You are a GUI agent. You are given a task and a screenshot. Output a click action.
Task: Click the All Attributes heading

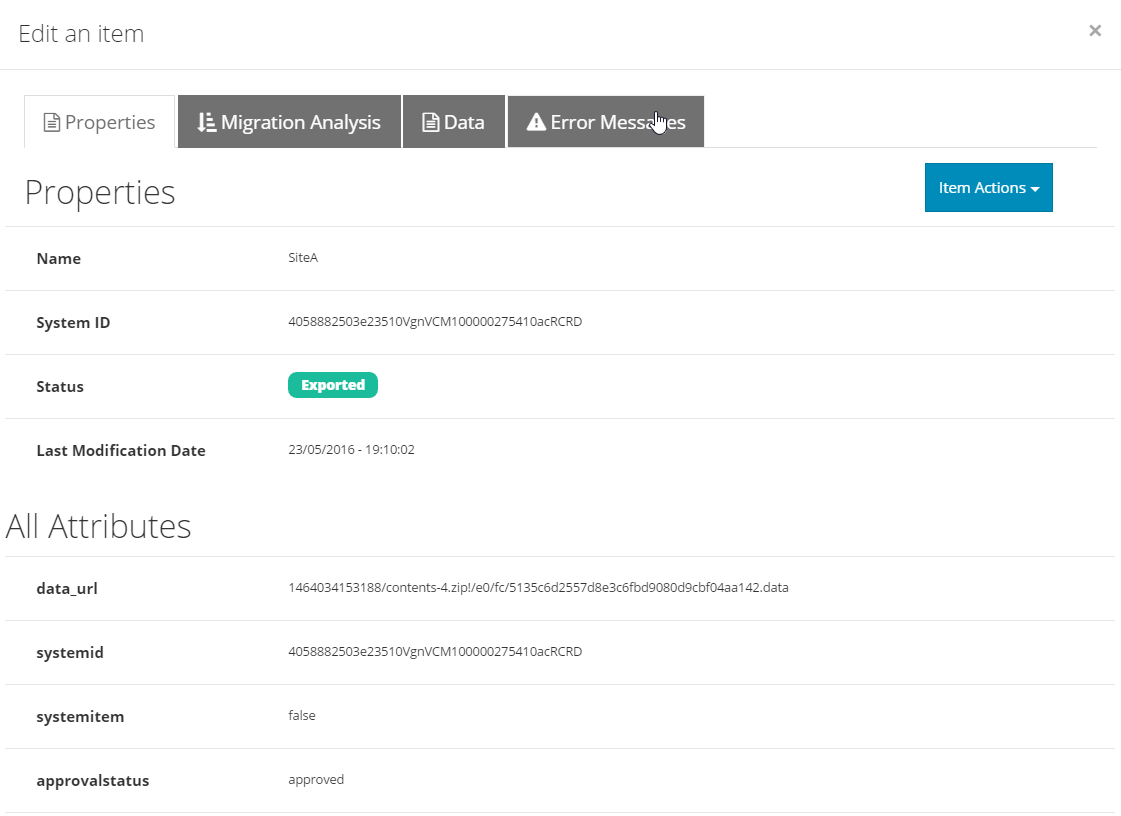pos(98,526)
